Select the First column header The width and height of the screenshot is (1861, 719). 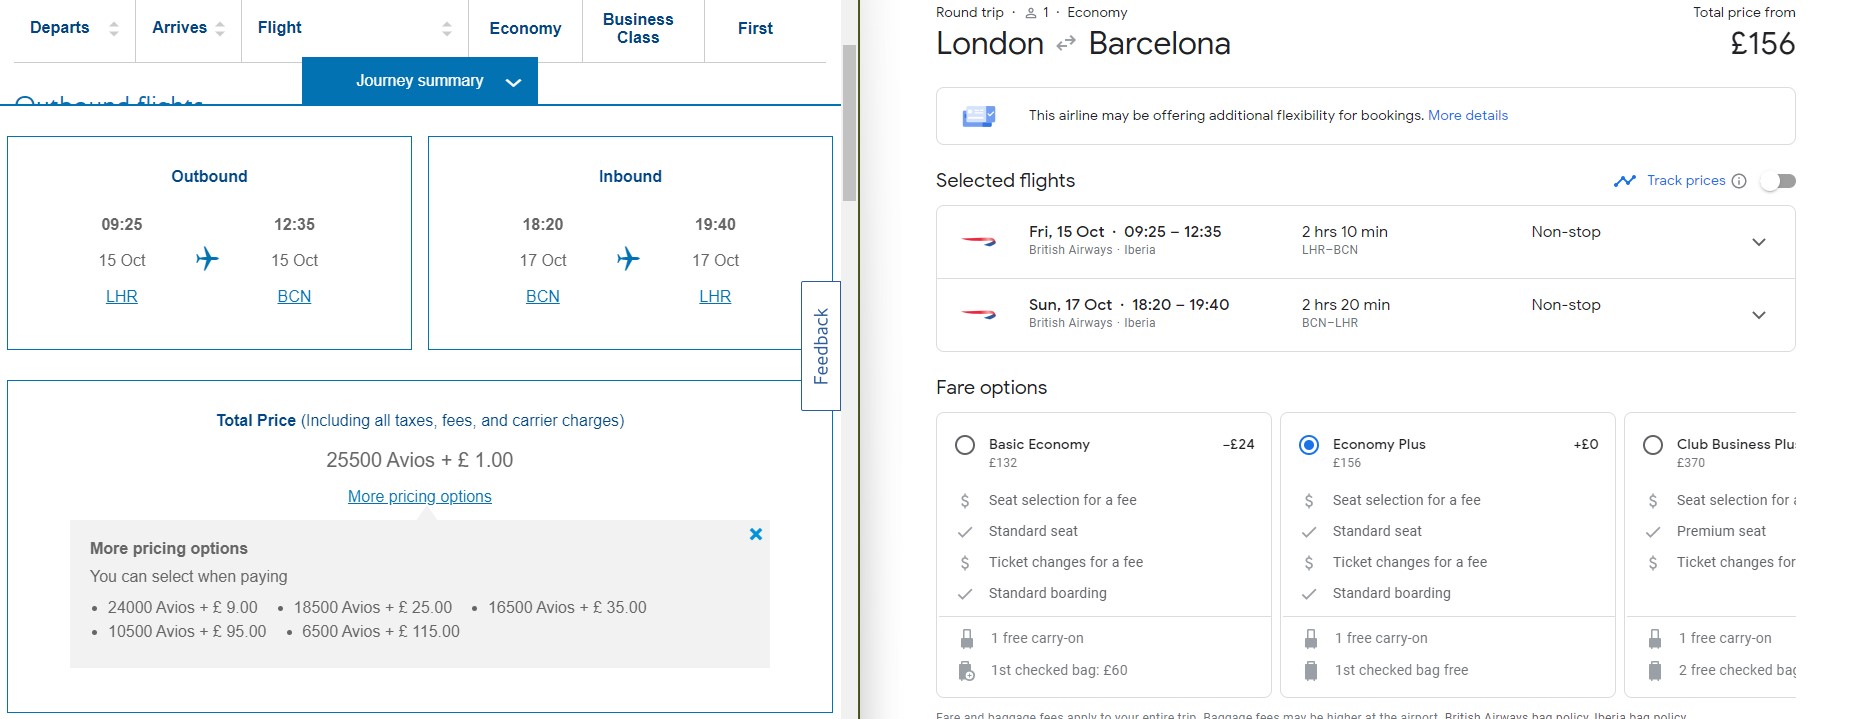coord(755,29)
